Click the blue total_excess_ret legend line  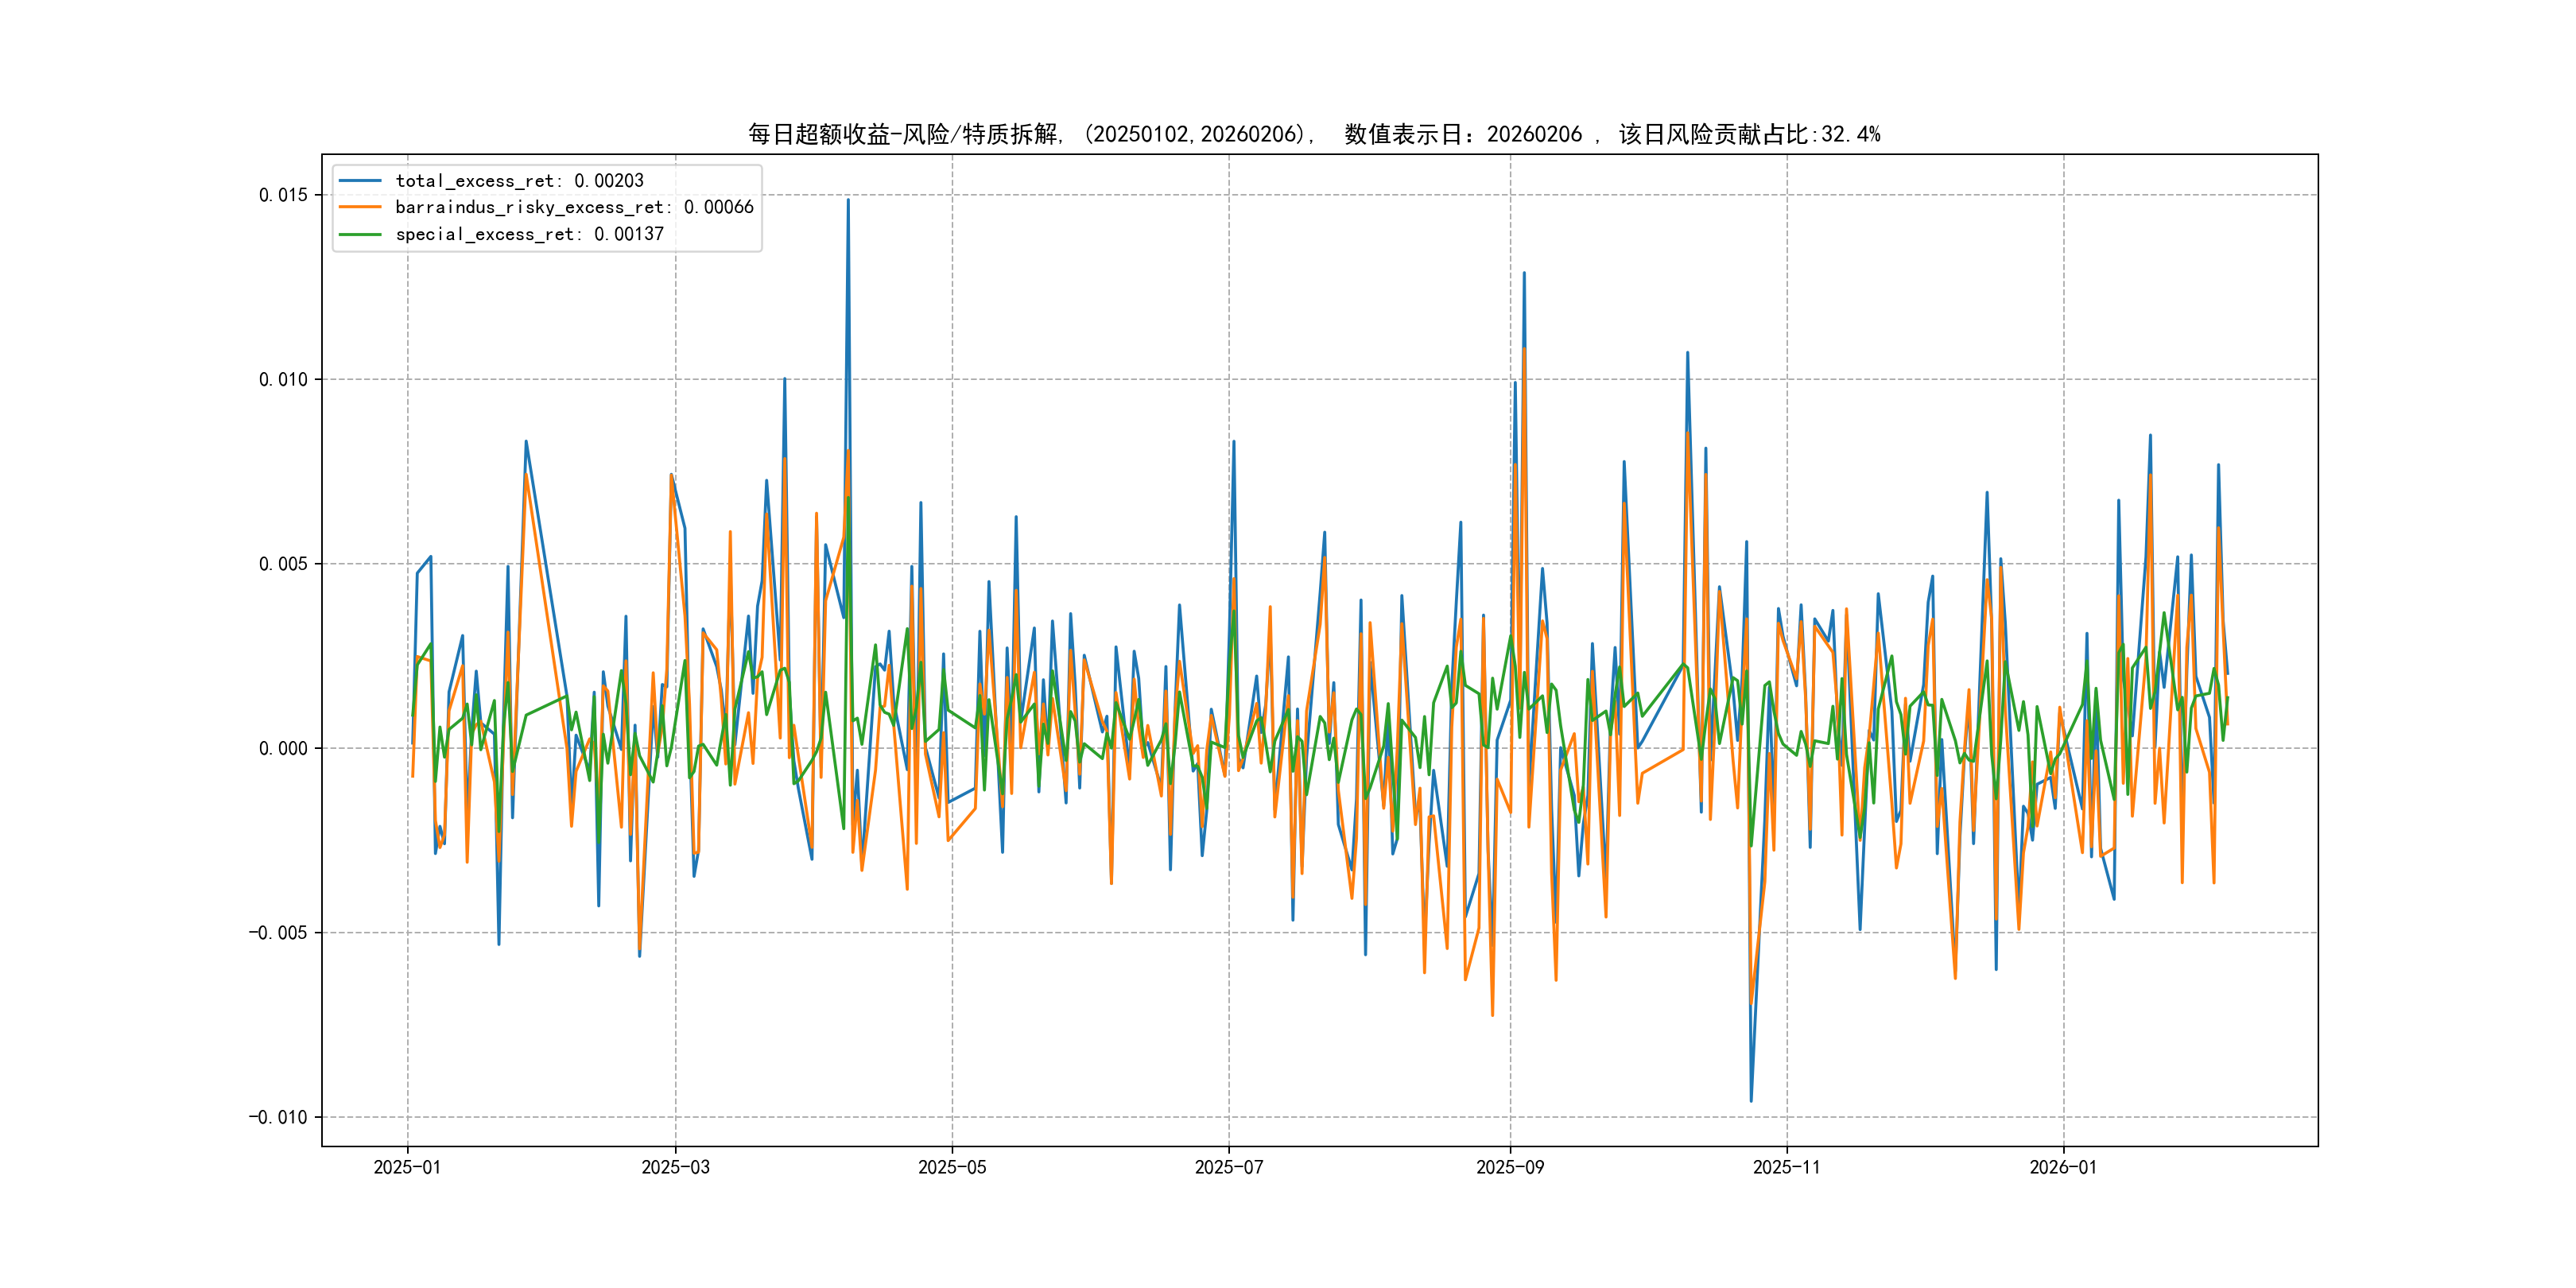pyautogui.click(x=360, y=181)
